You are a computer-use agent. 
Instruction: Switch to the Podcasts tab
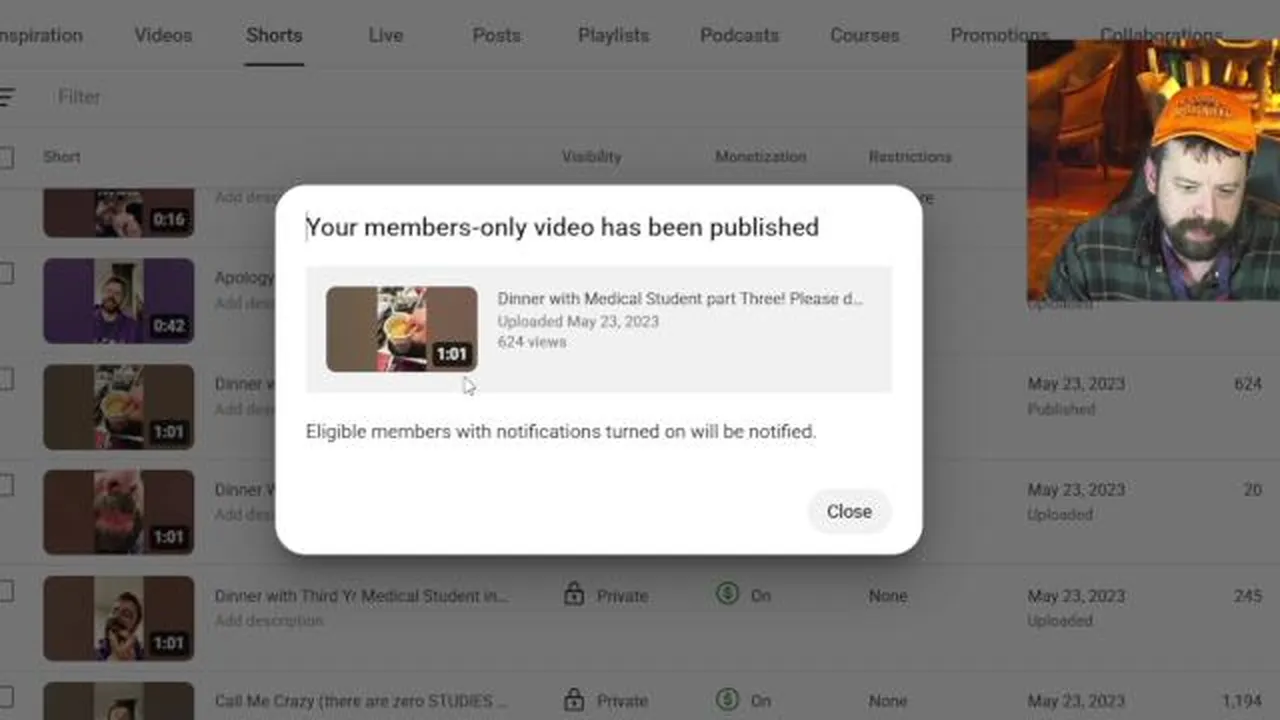pyautogui.click(x=739, y=35)
